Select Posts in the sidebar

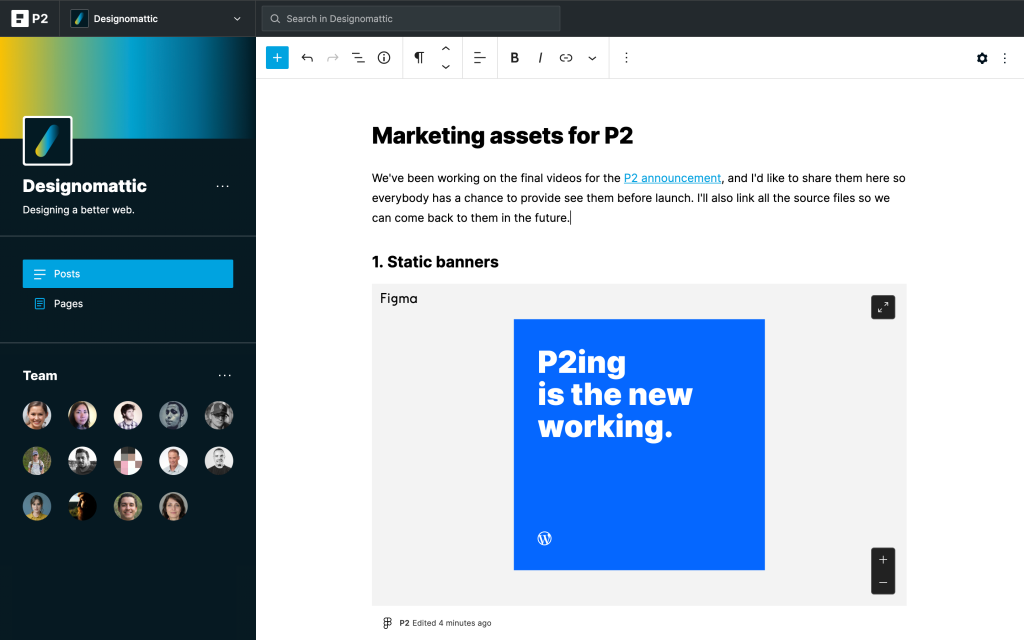[x=128, y=274]
